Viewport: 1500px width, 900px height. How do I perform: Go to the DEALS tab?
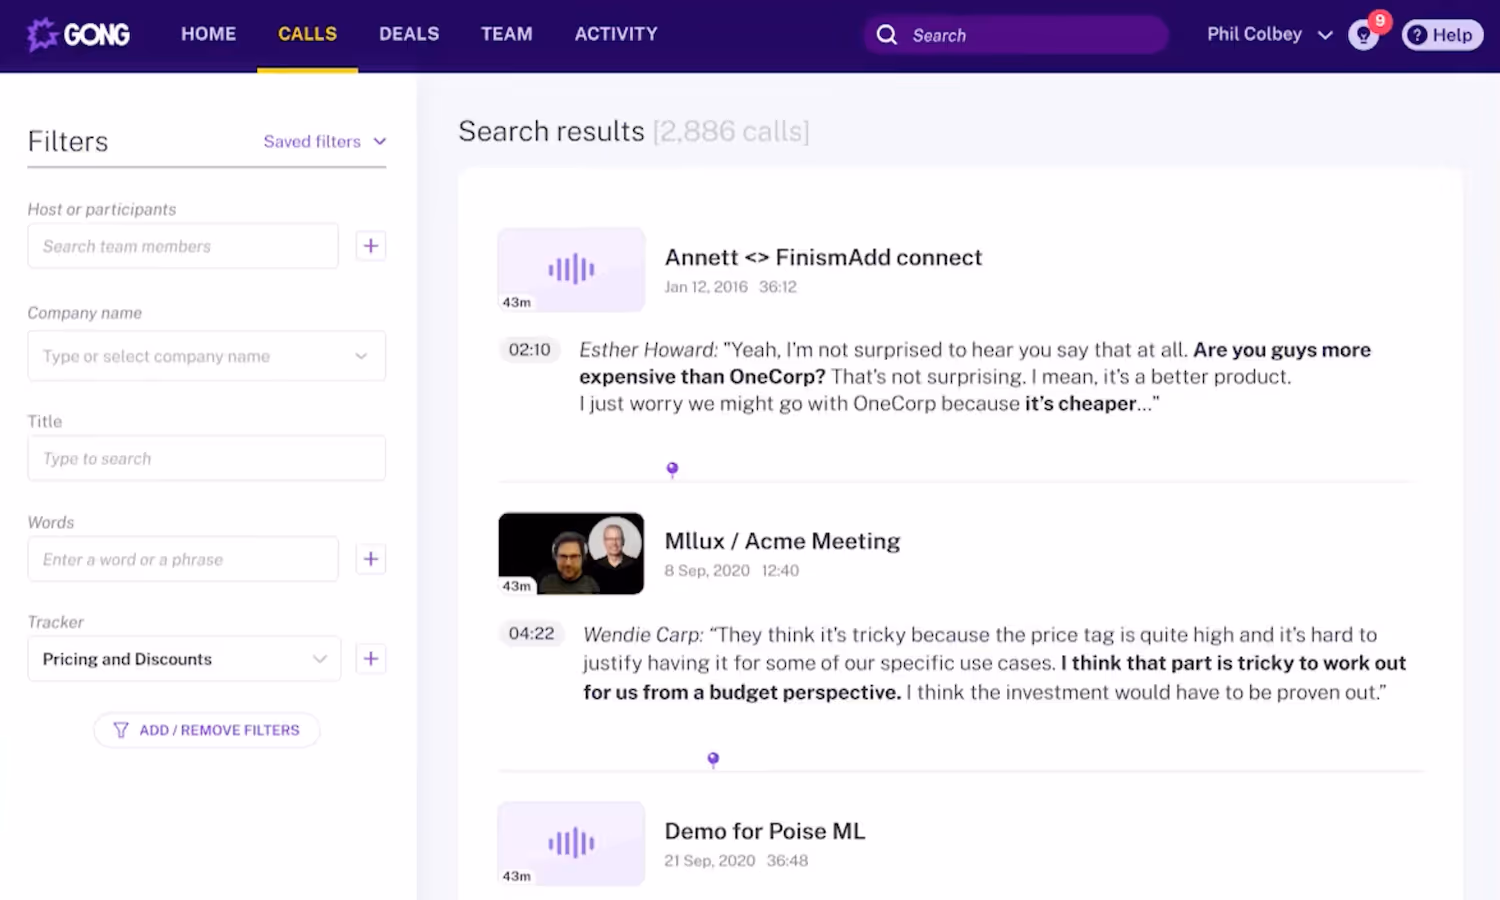coord(409,34)
